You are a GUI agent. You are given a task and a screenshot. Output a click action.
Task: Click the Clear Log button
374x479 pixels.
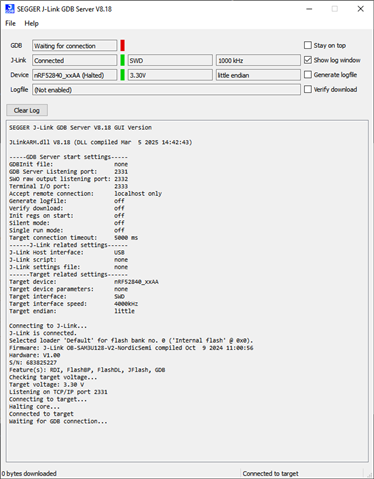27,110
